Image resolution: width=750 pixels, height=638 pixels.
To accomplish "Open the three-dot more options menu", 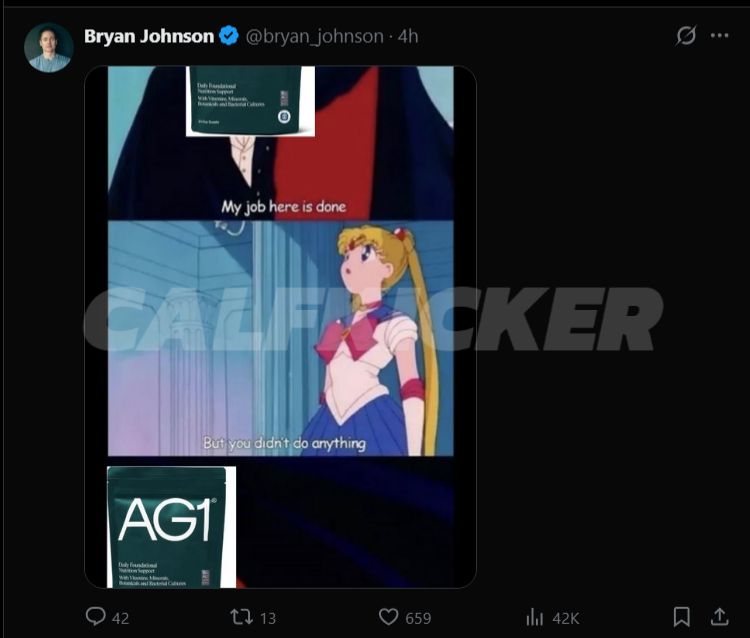I will pos(719,35).
